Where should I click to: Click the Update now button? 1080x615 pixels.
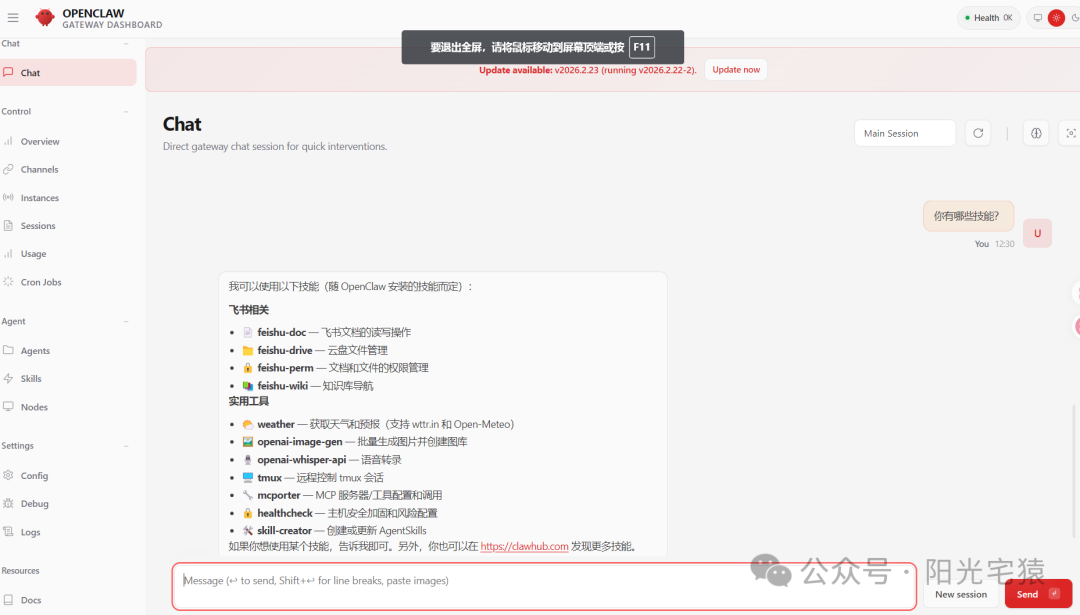pyautogui.click(x=736, y=70)
